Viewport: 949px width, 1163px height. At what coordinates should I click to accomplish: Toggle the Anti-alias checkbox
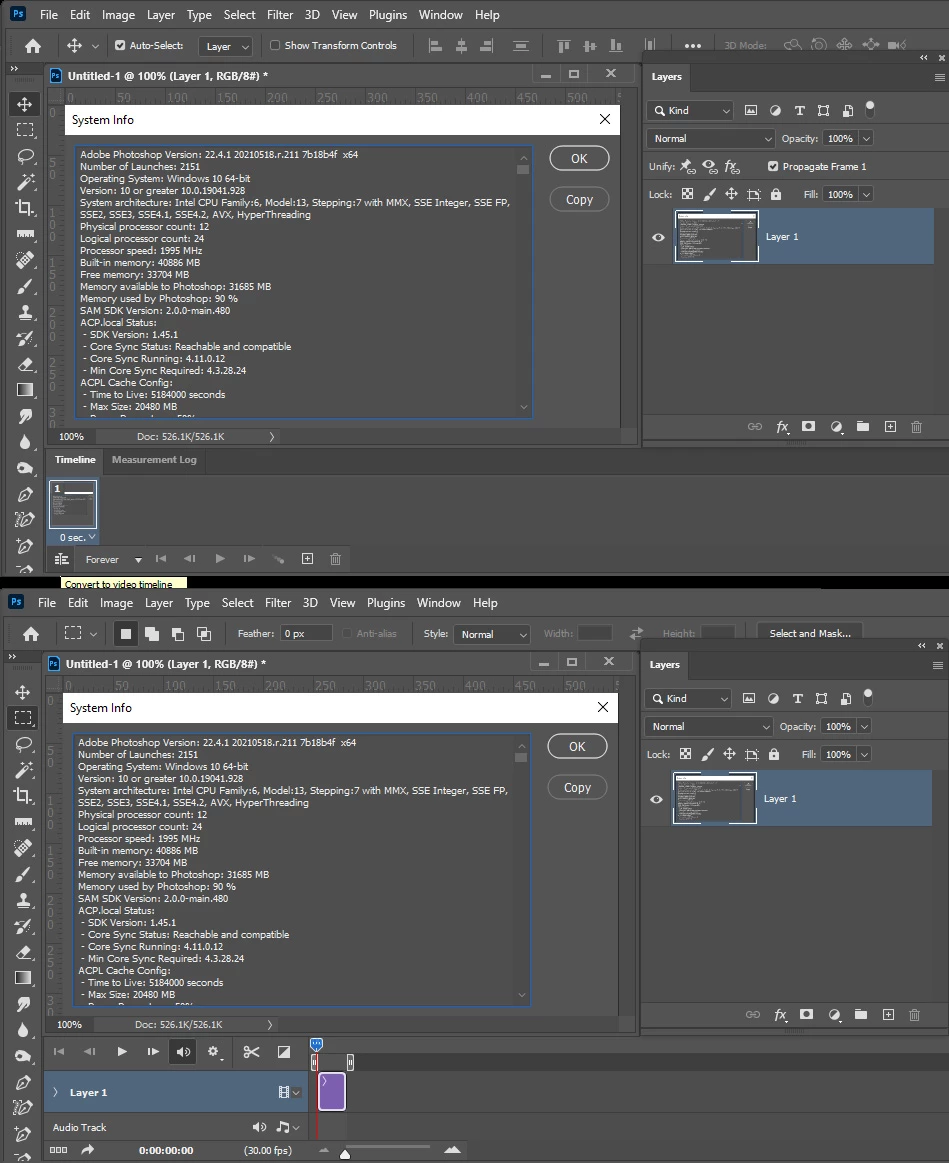tap(347, 633)
